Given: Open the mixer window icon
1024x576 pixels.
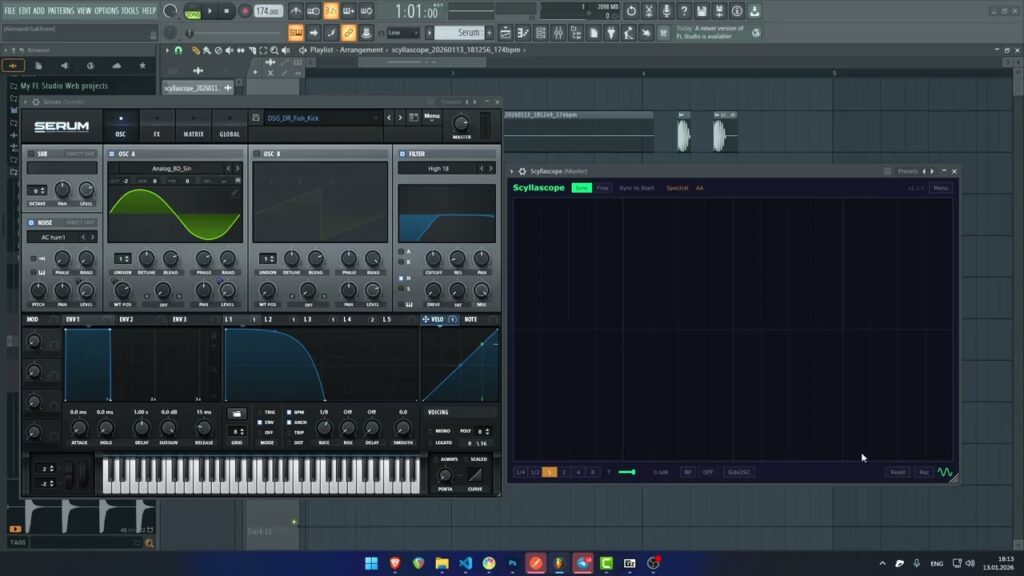Looking at the screenshot, I should [558, 33].
